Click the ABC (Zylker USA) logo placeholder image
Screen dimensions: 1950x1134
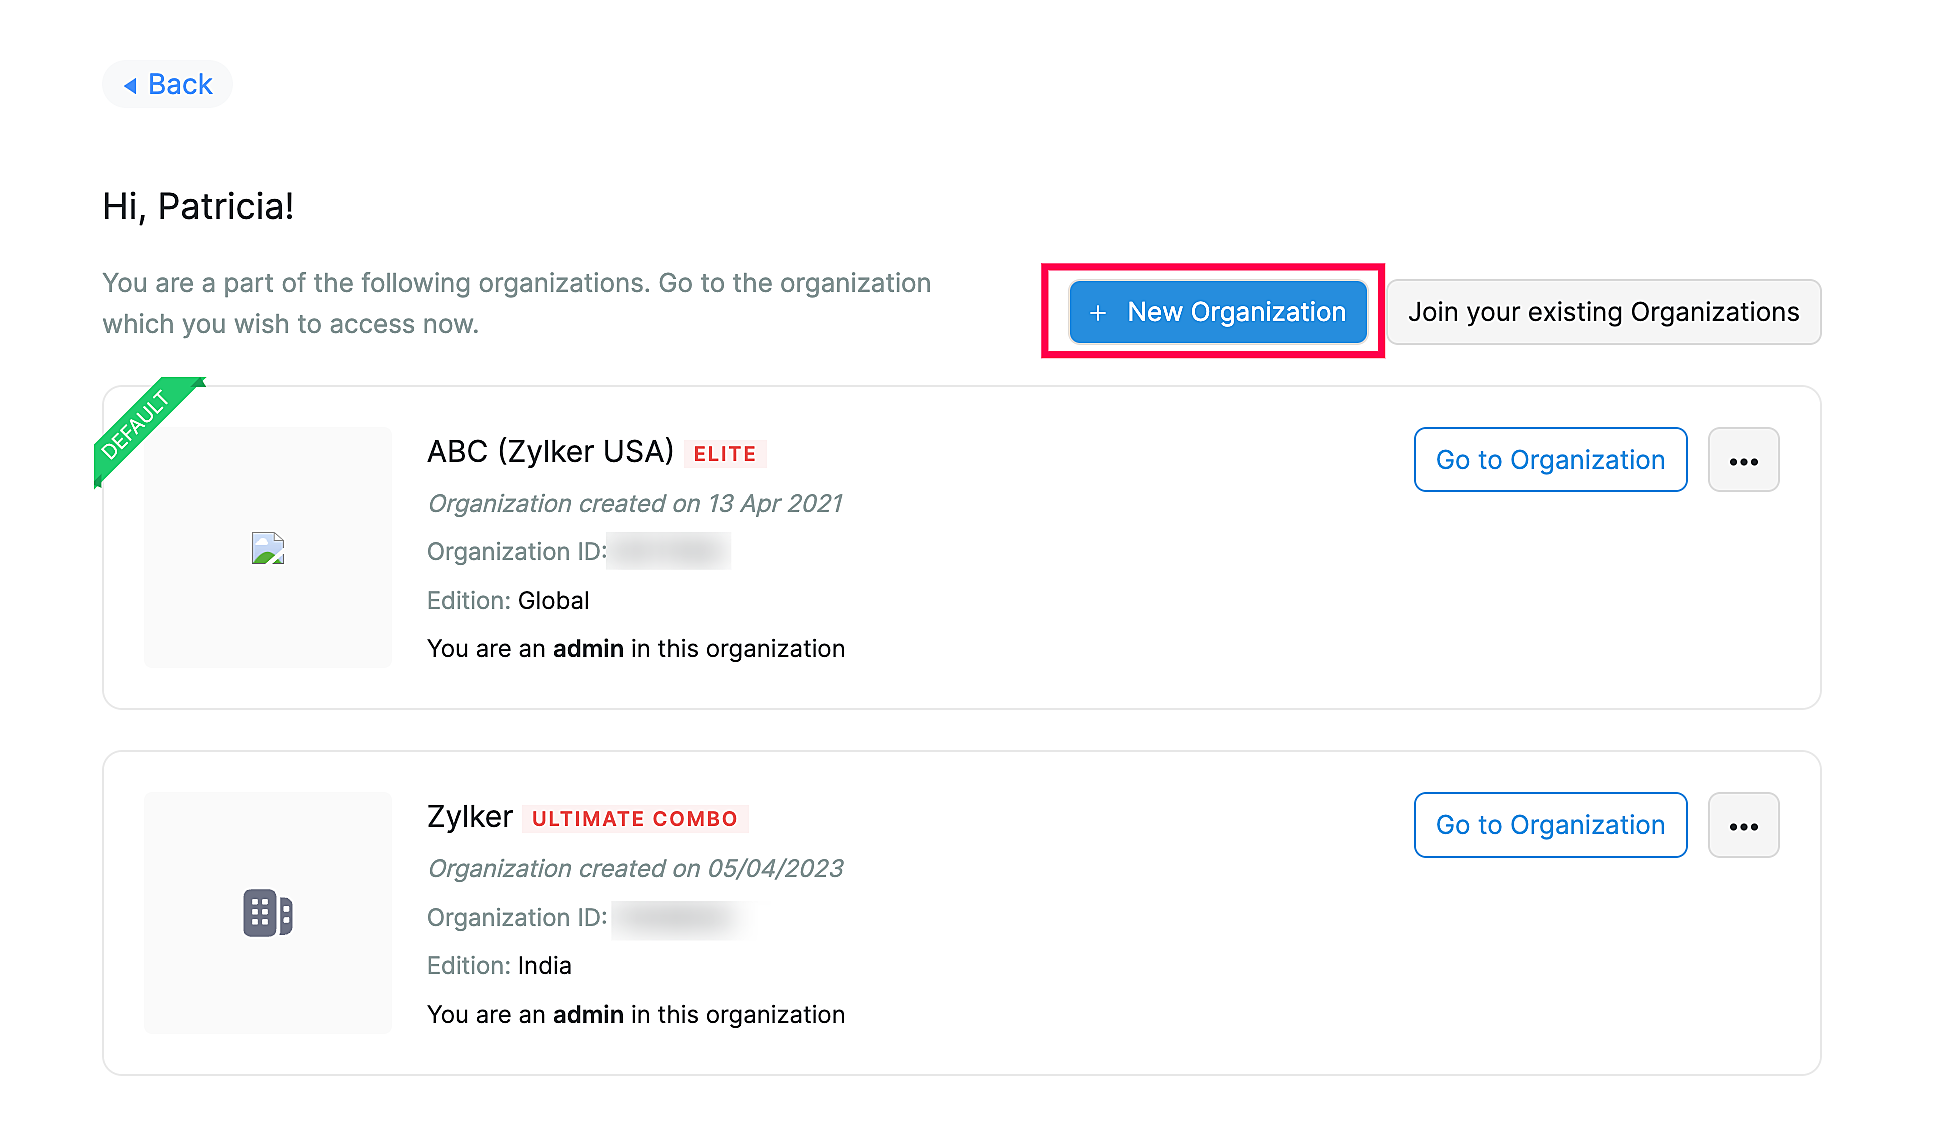click(x=268, y=548)
